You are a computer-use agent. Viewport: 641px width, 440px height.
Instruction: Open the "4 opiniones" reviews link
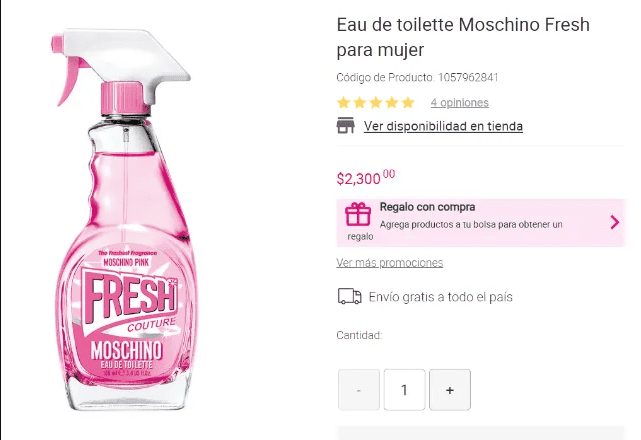click(x=460, y=102)
